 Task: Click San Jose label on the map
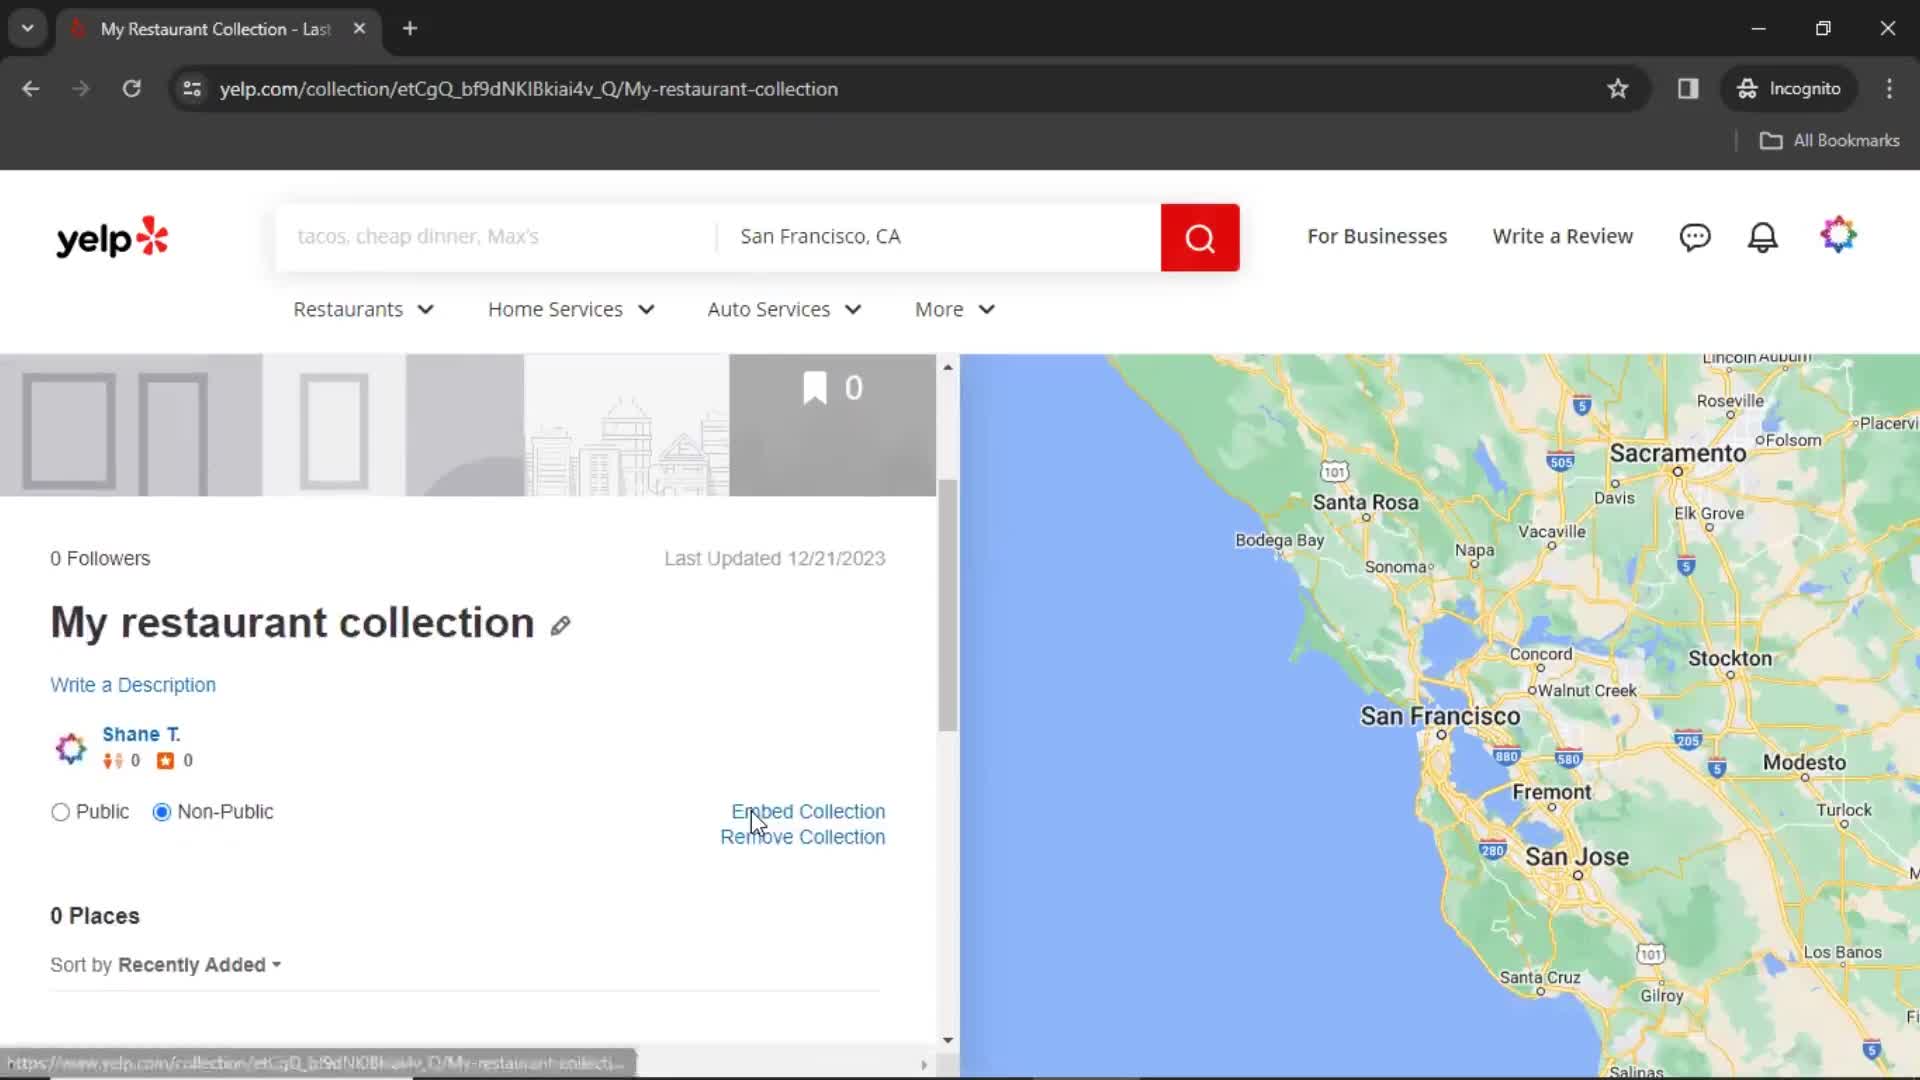point(1576,857)
